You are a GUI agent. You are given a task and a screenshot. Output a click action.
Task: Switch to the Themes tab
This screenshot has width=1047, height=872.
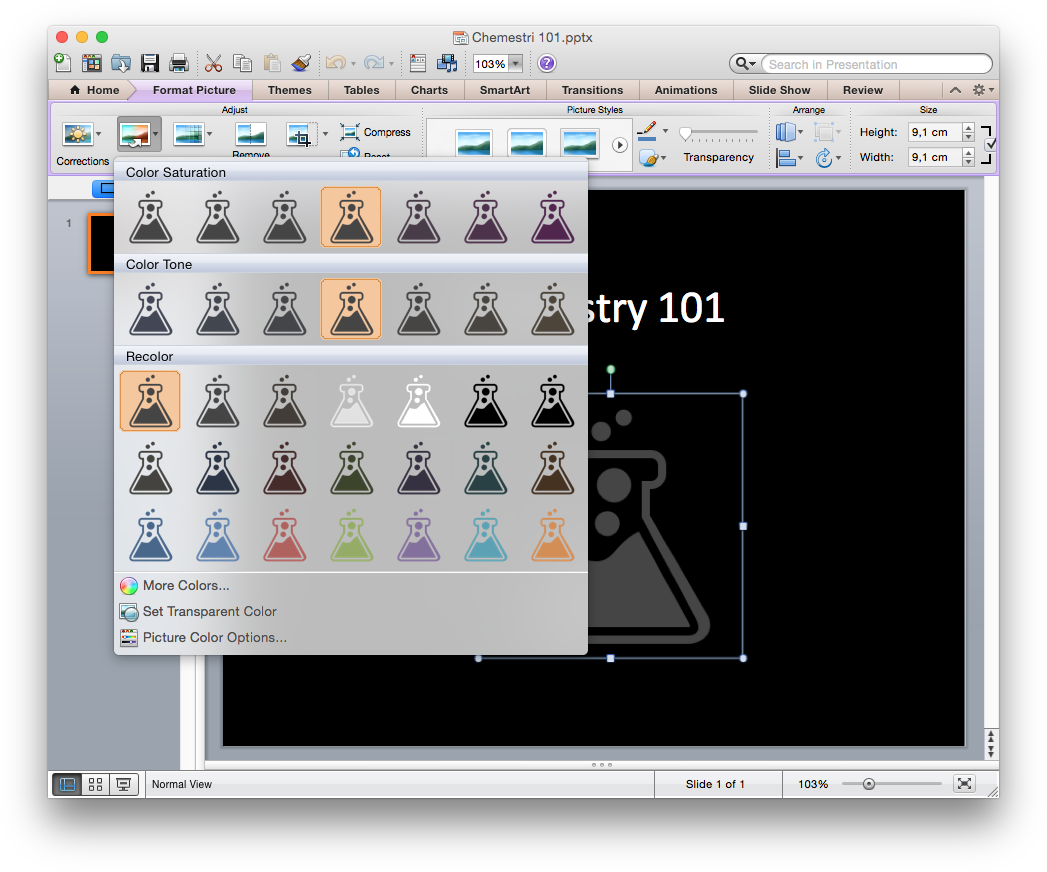click(290, 90)
